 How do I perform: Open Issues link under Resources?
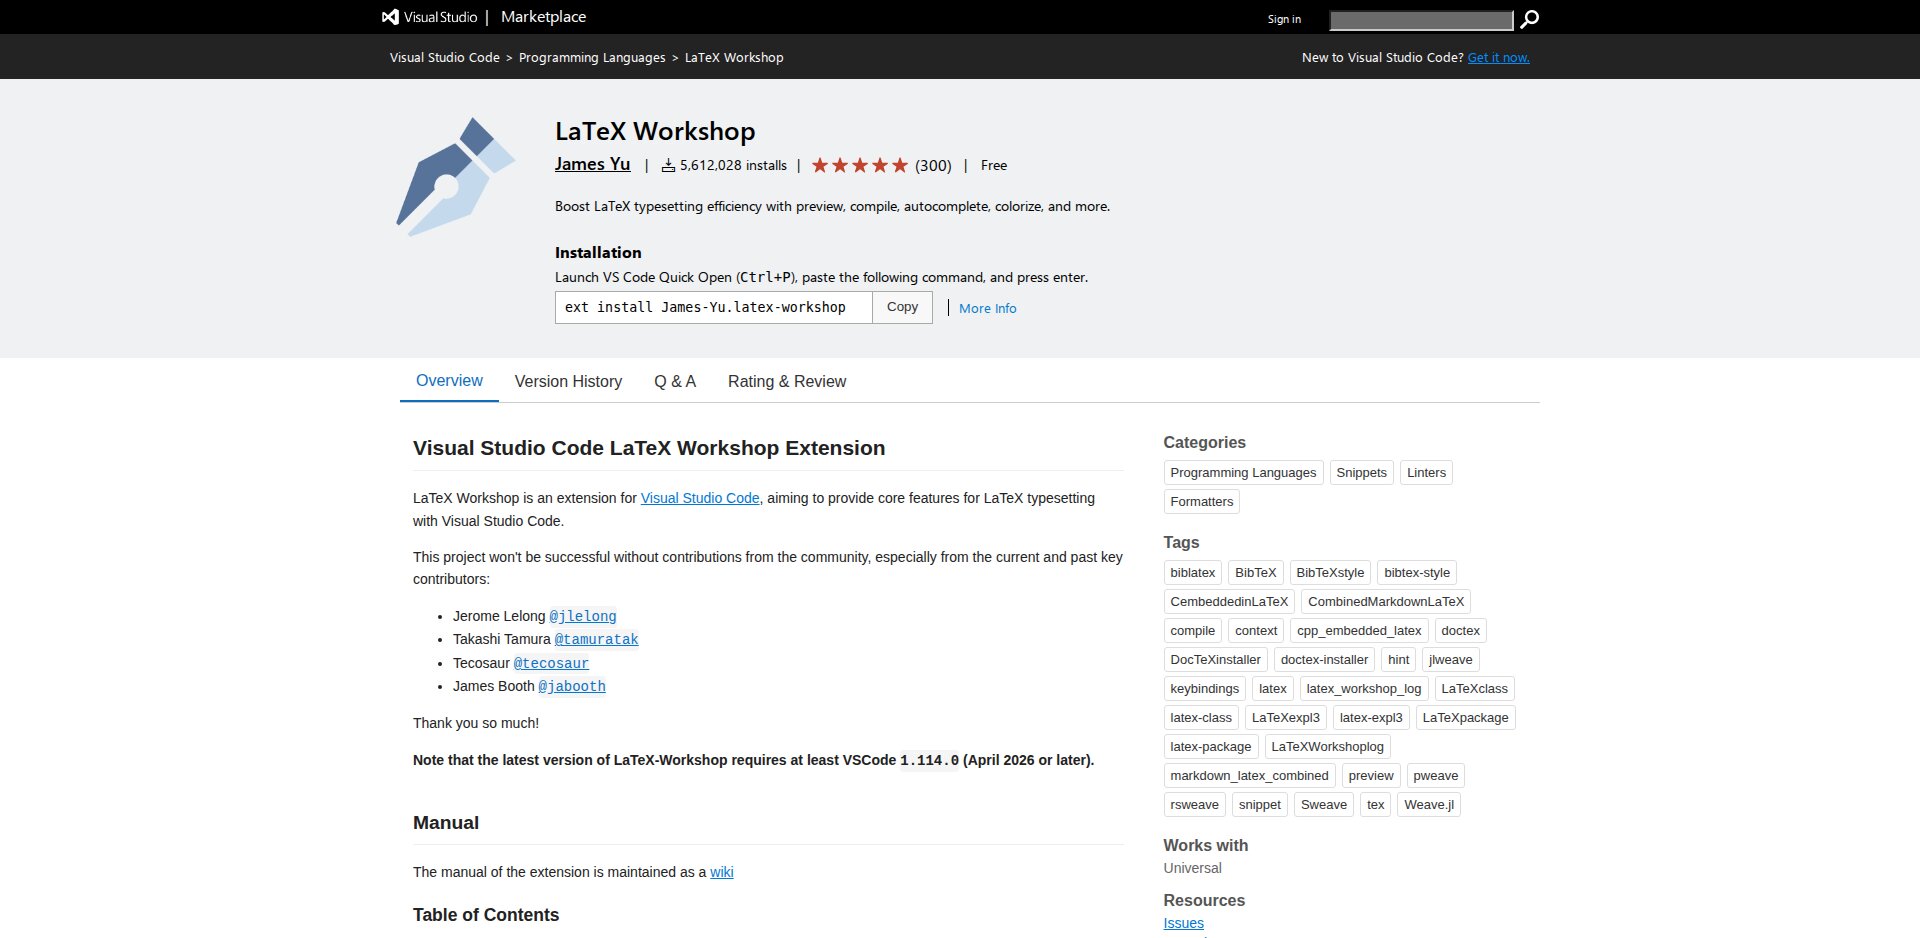pyautogui.click(x=1184, y=923)
